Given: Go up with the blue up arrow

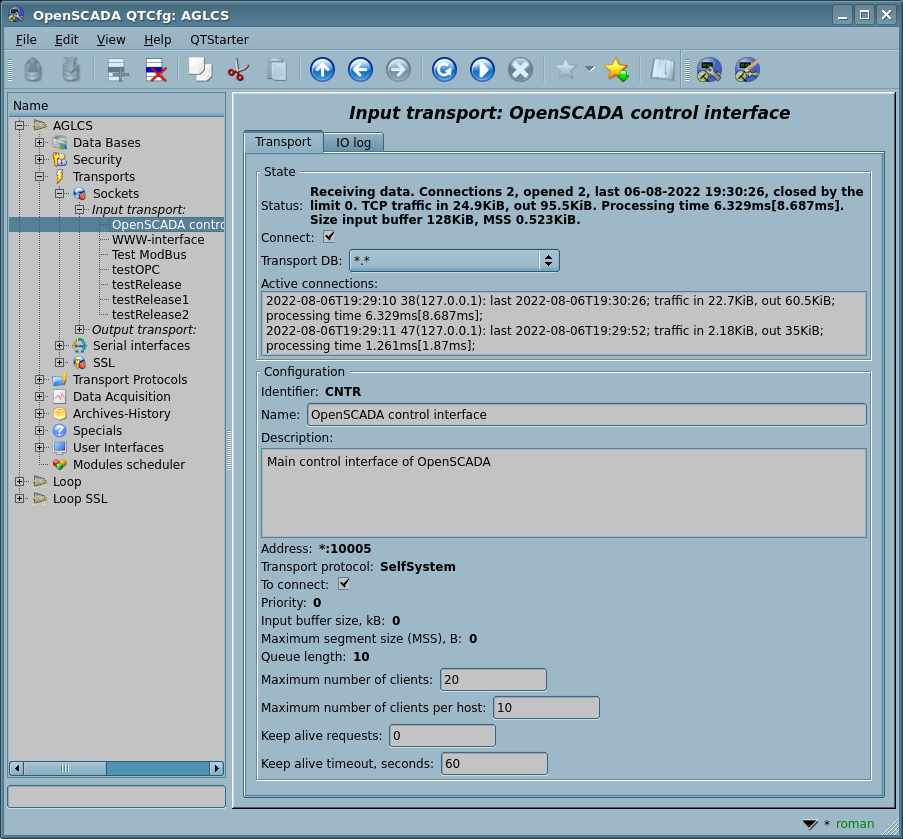Looking at the screenshot, I should pos(322,70).
